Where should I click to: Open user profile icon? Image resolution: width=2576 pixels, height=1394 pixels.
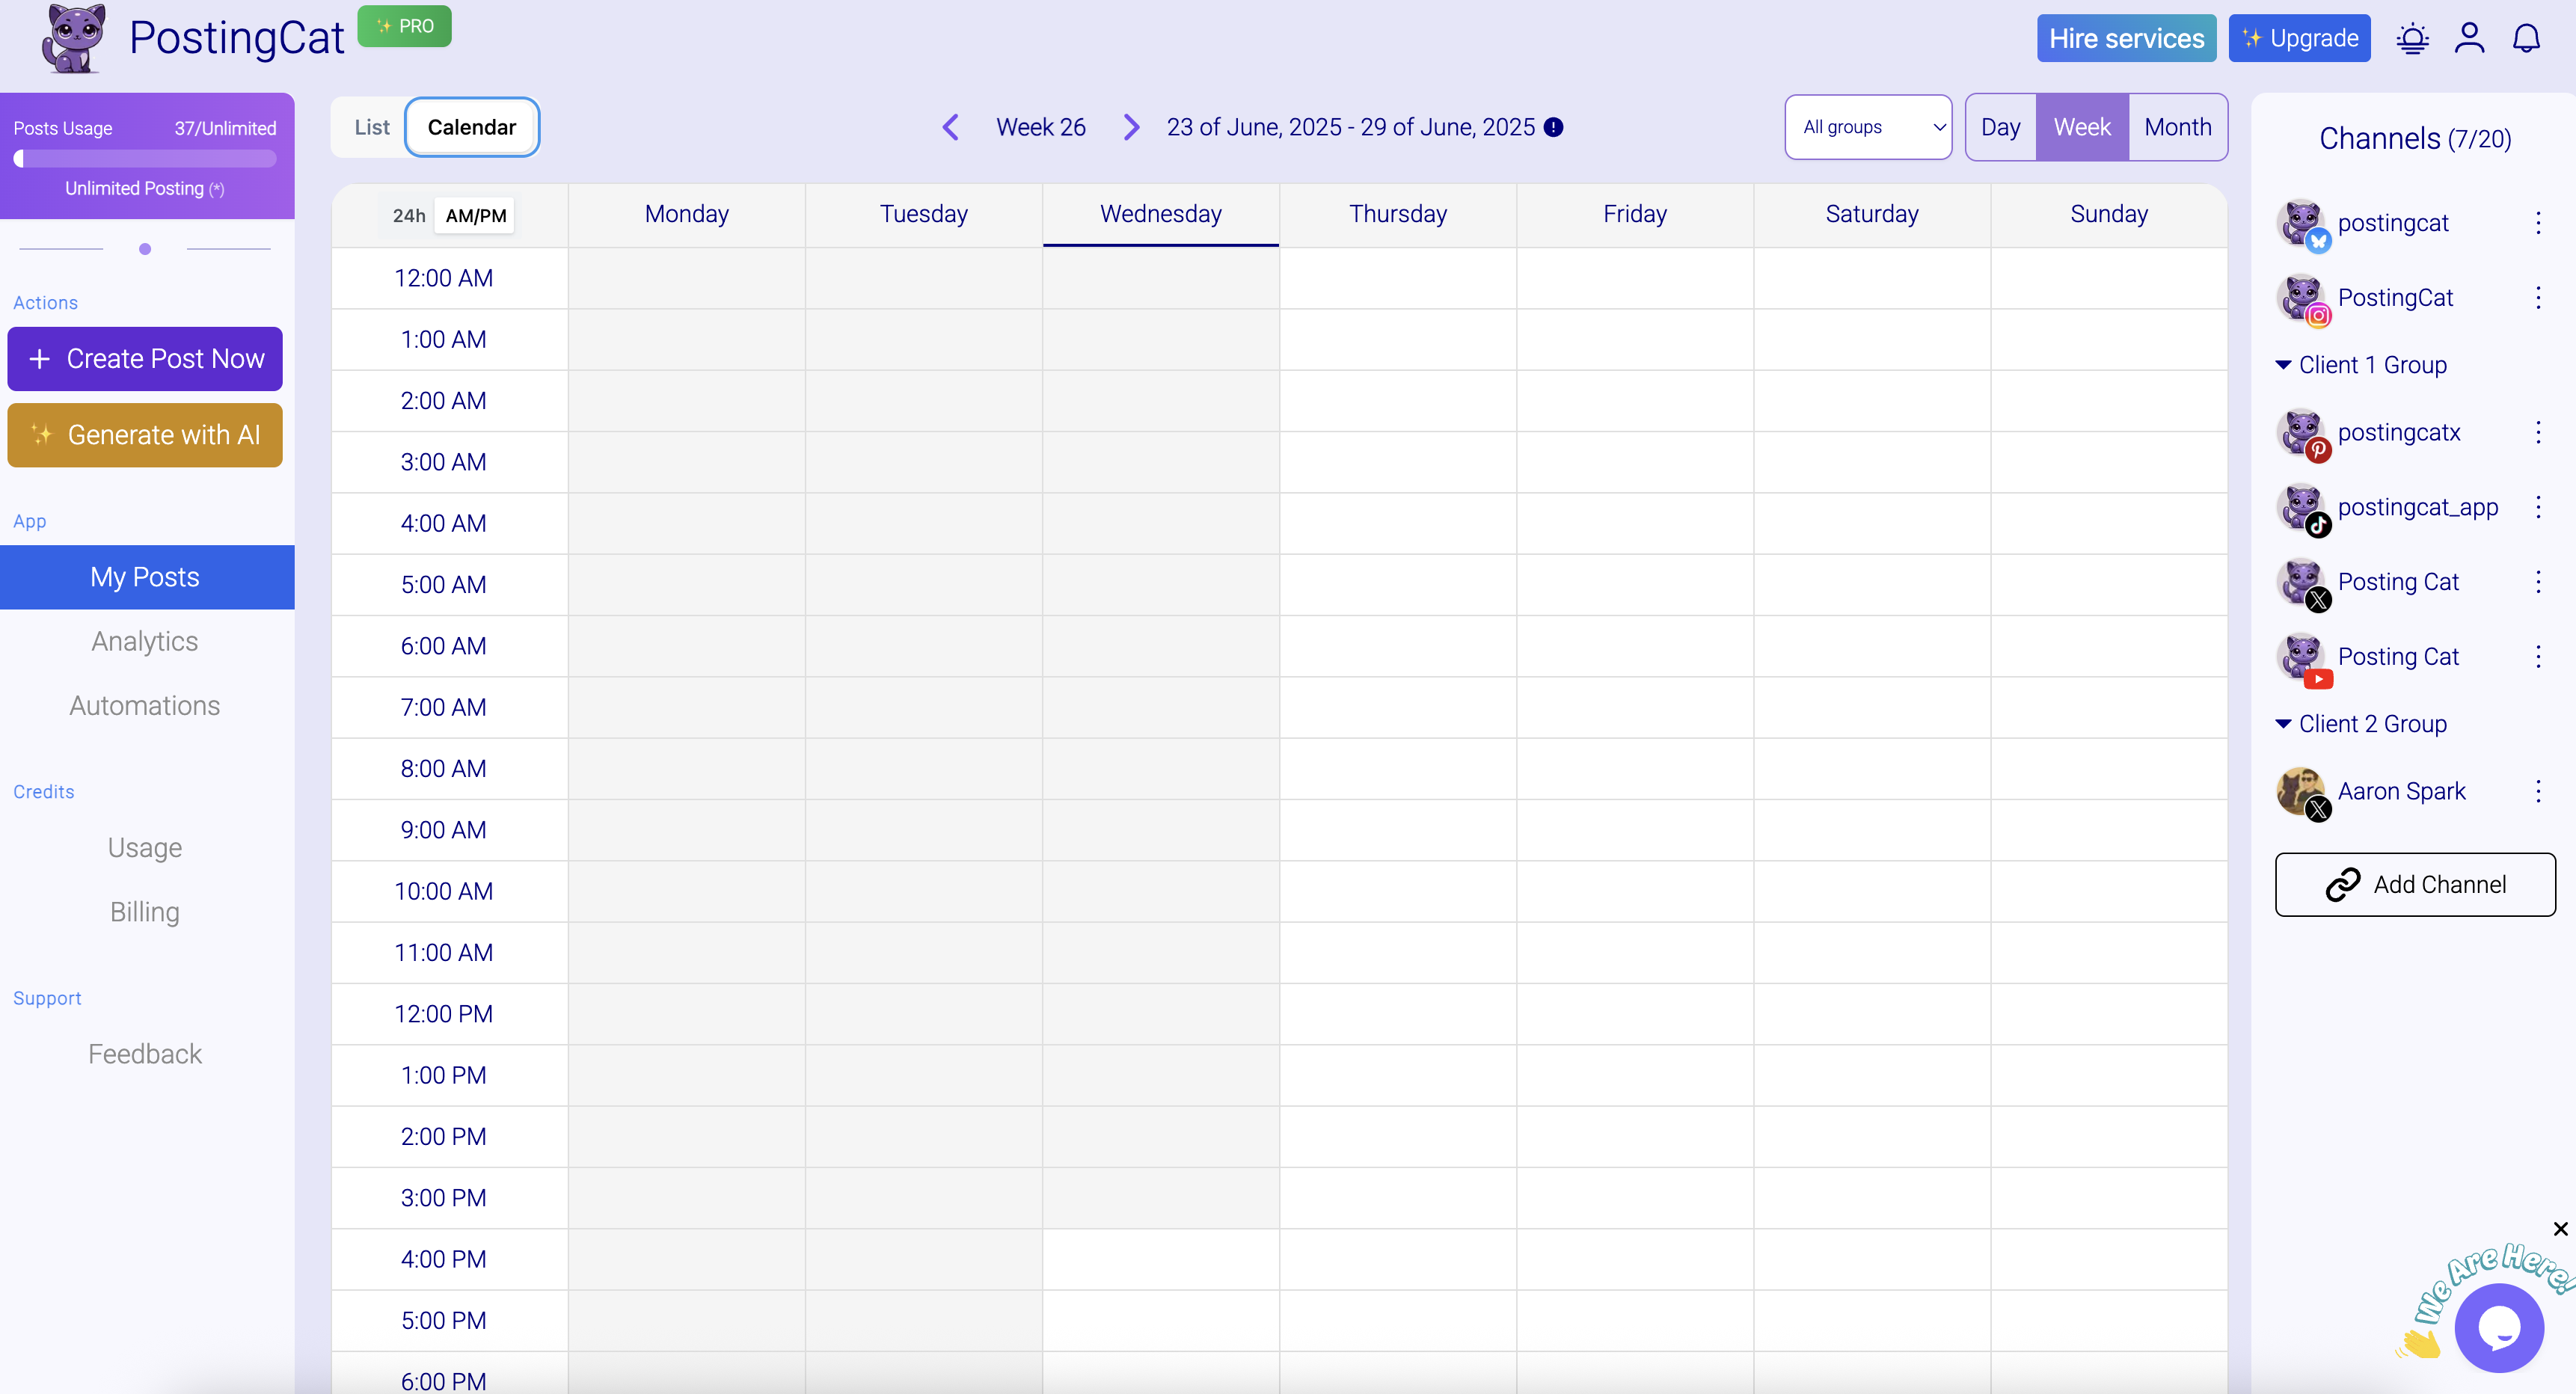(x=2469, y=39)
